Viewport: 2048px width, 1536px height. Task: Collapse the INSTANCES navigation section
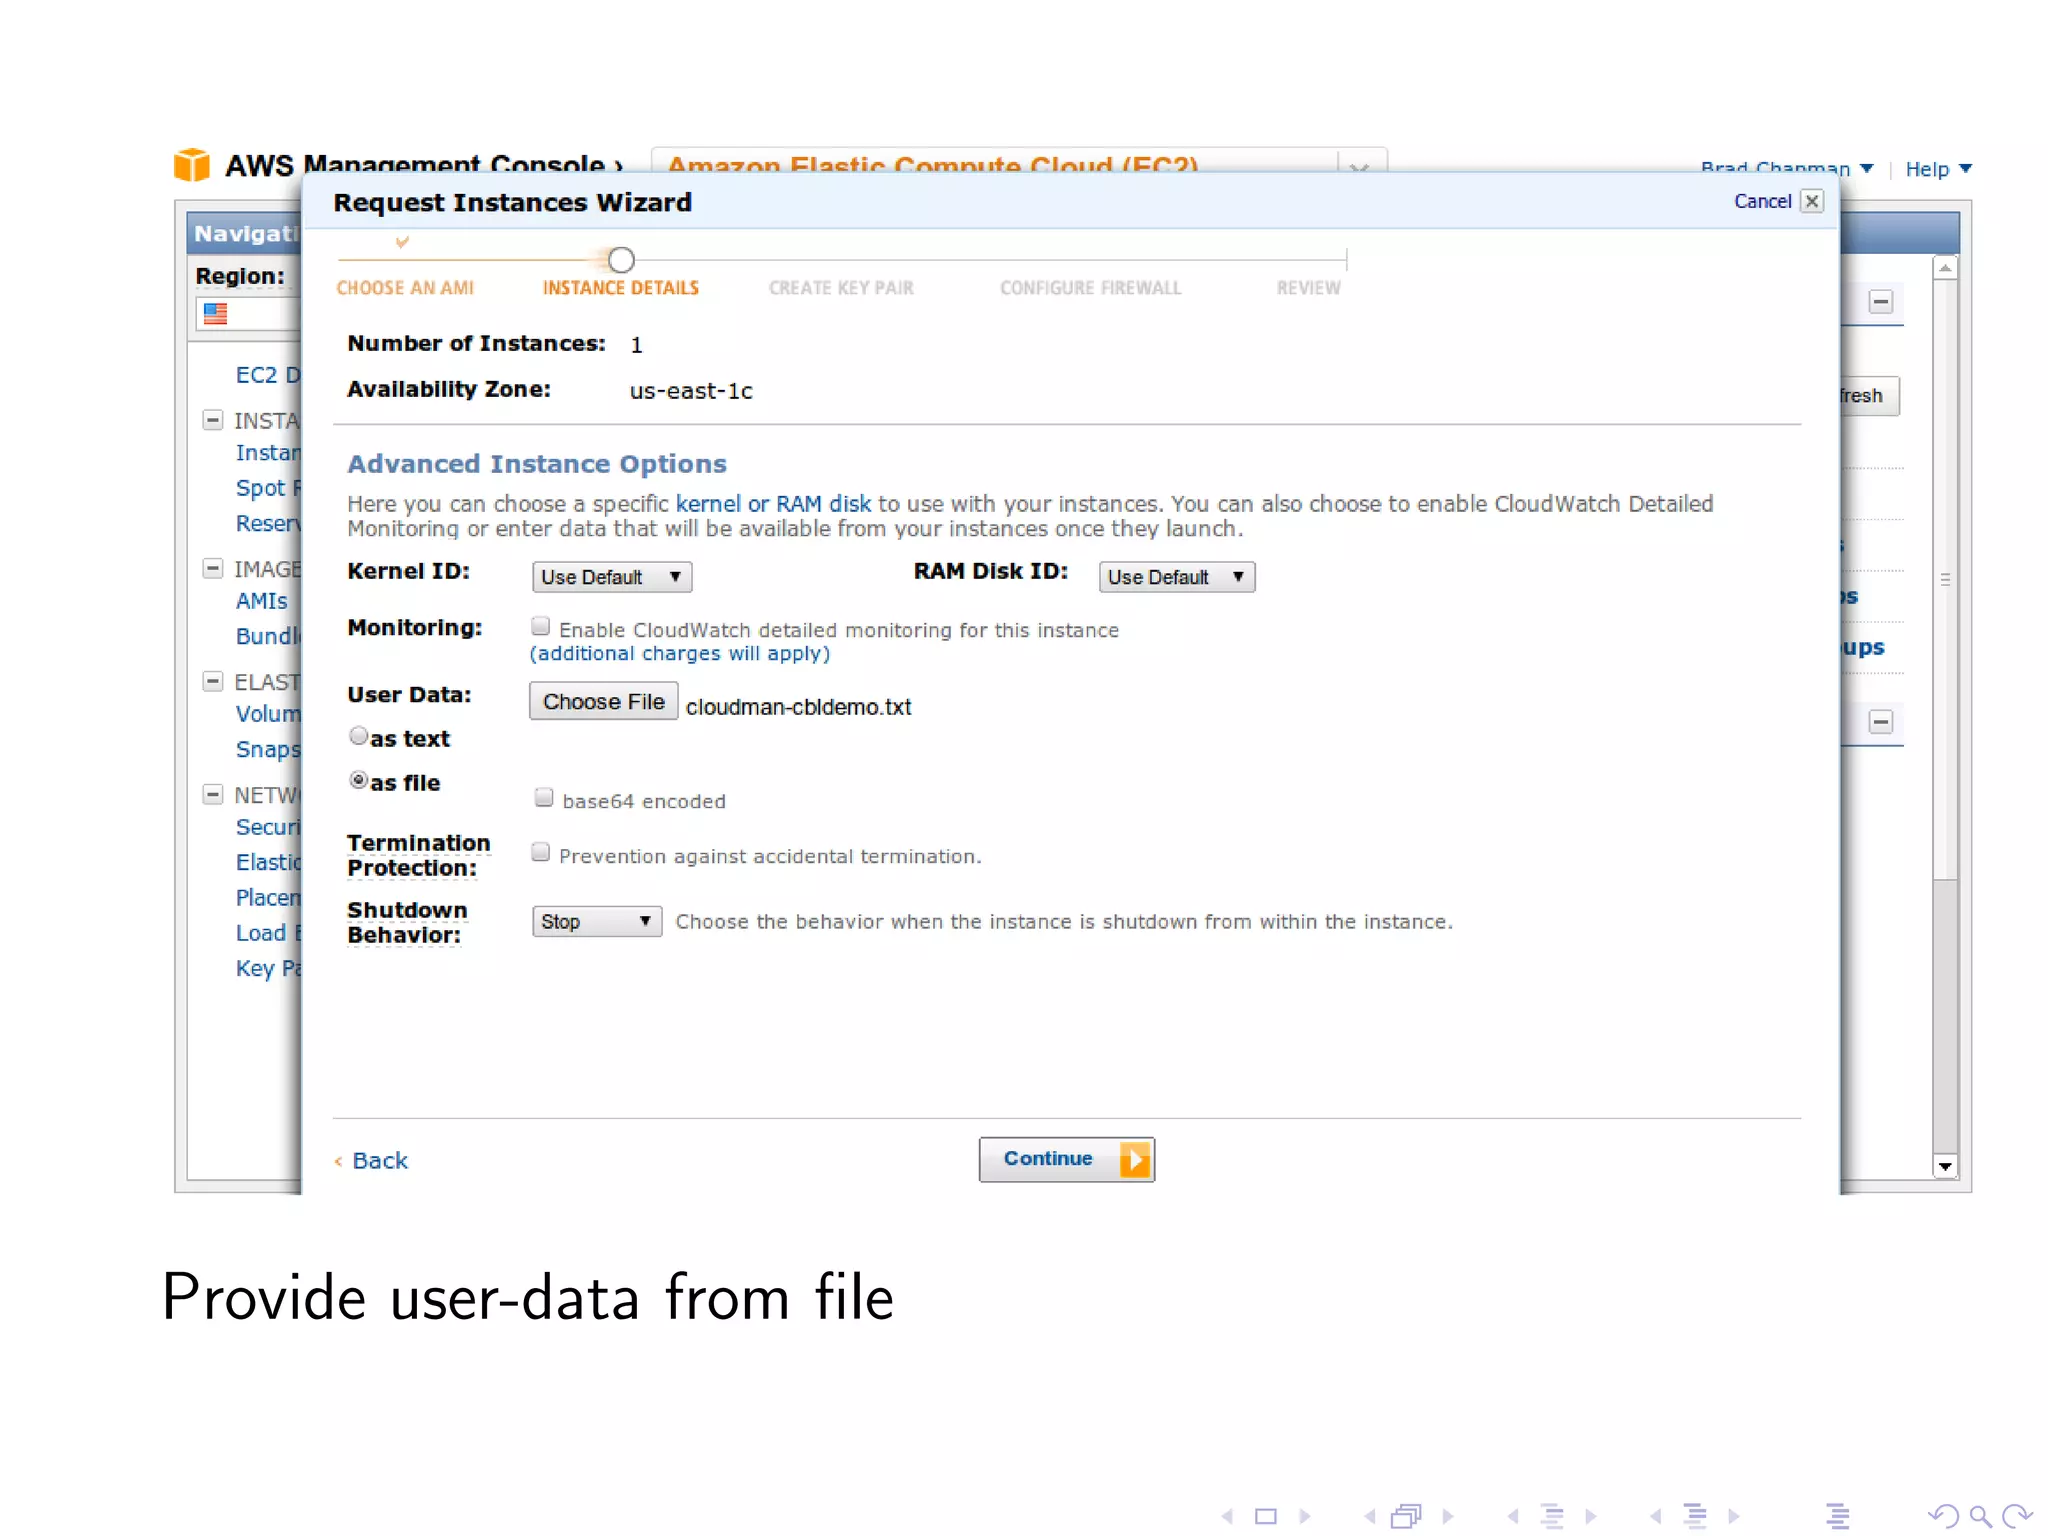click(x=212, y=420)
